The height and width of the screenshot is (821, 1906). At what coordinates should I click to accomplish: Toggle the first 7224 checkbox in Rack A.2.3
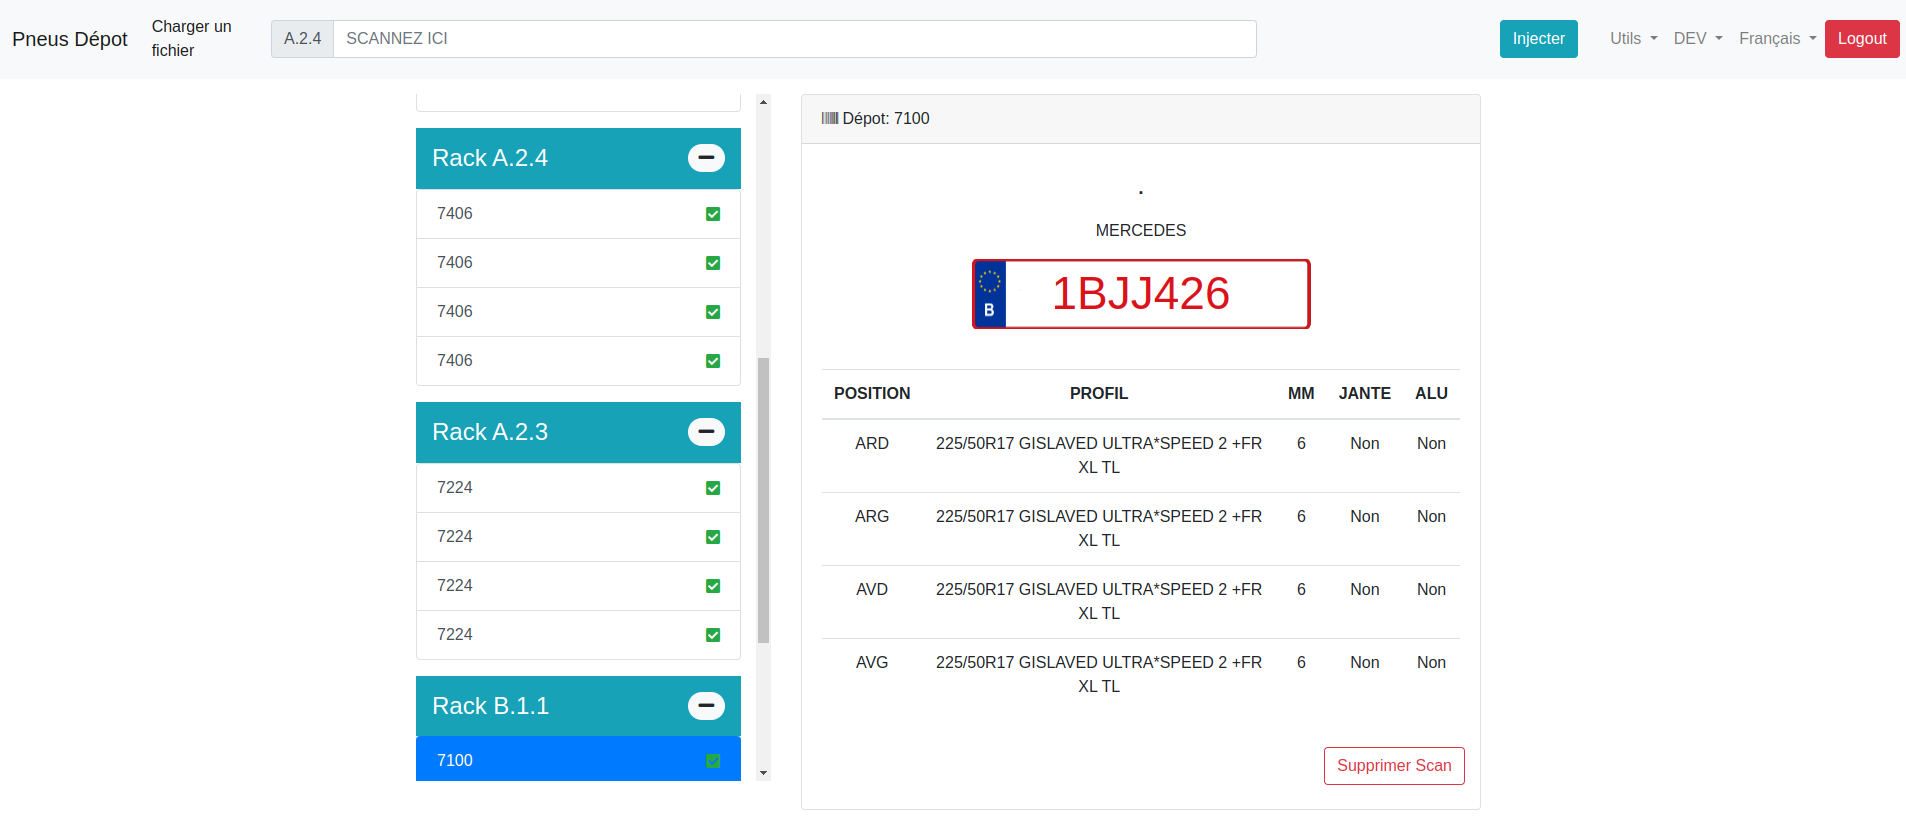tap(713, 488)
